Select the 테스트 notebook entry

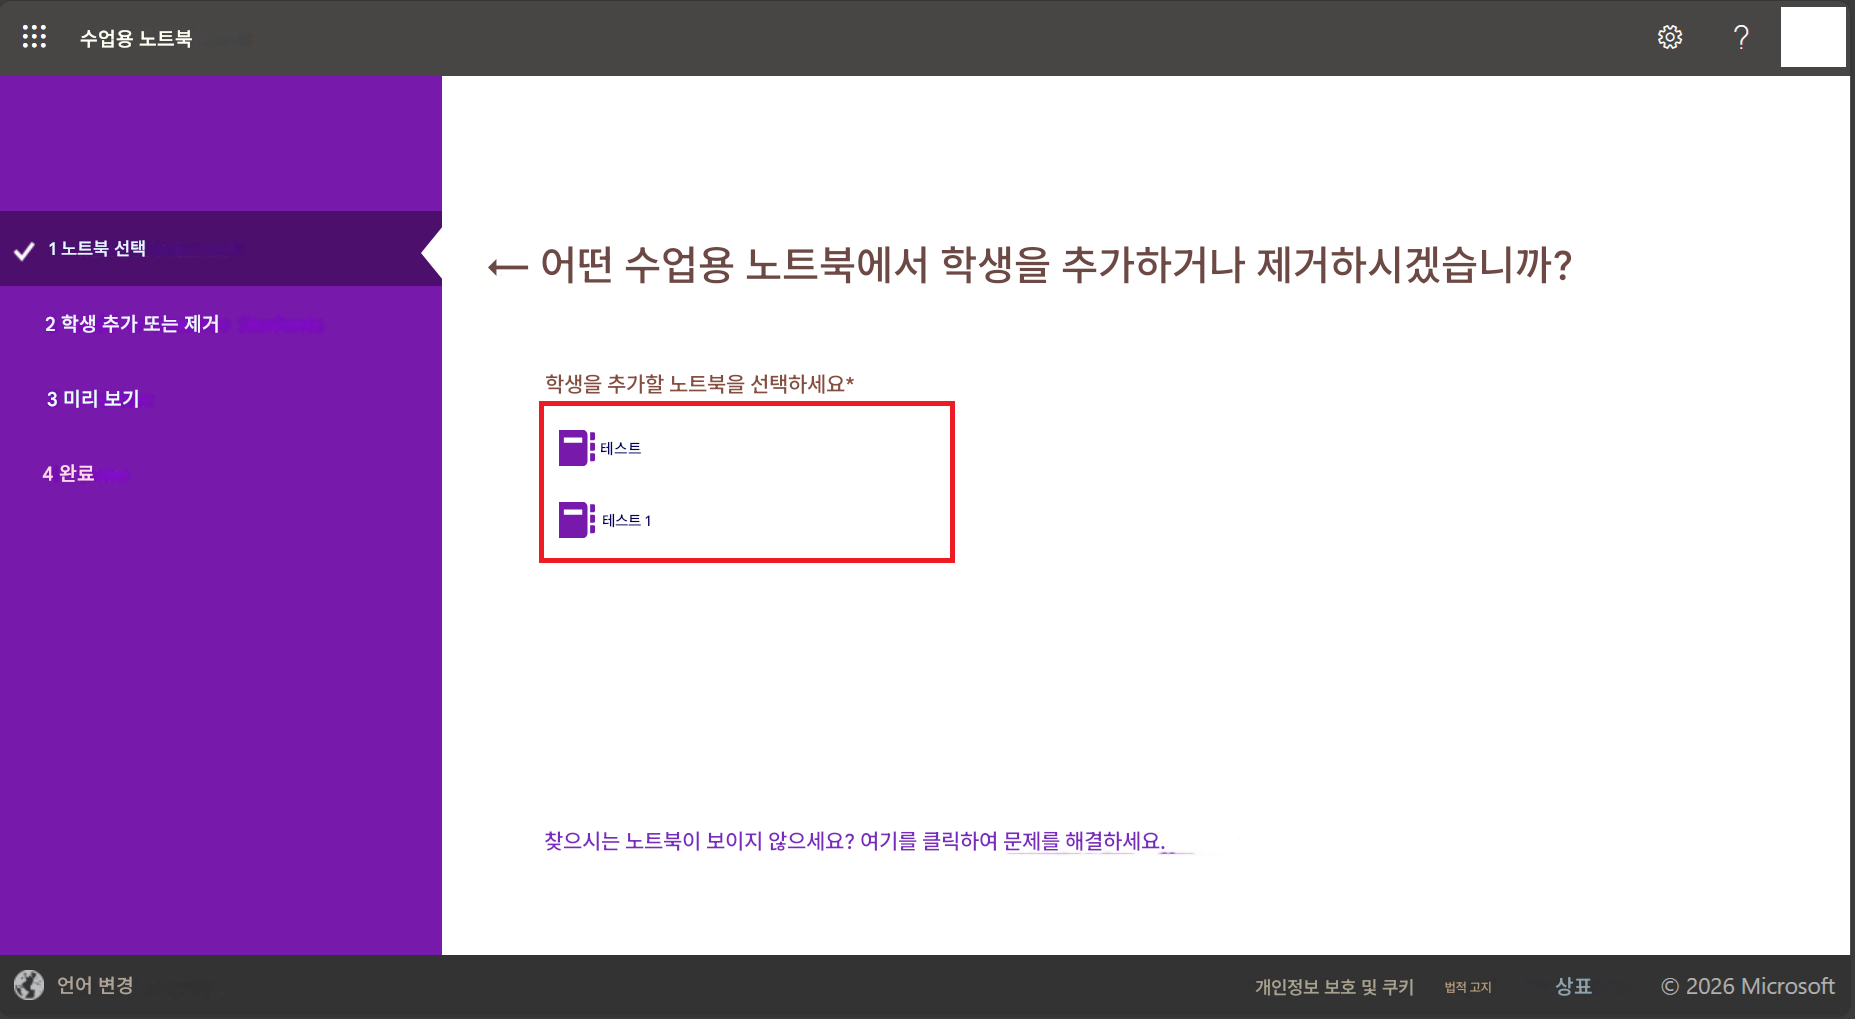point(620,447)
